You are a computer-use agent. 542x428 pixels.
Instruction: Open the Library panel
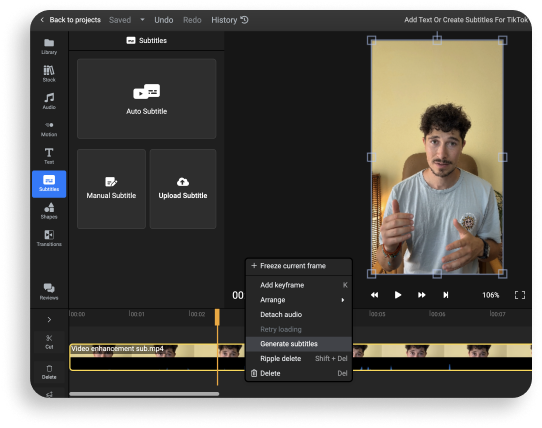[x=49, y=47]
